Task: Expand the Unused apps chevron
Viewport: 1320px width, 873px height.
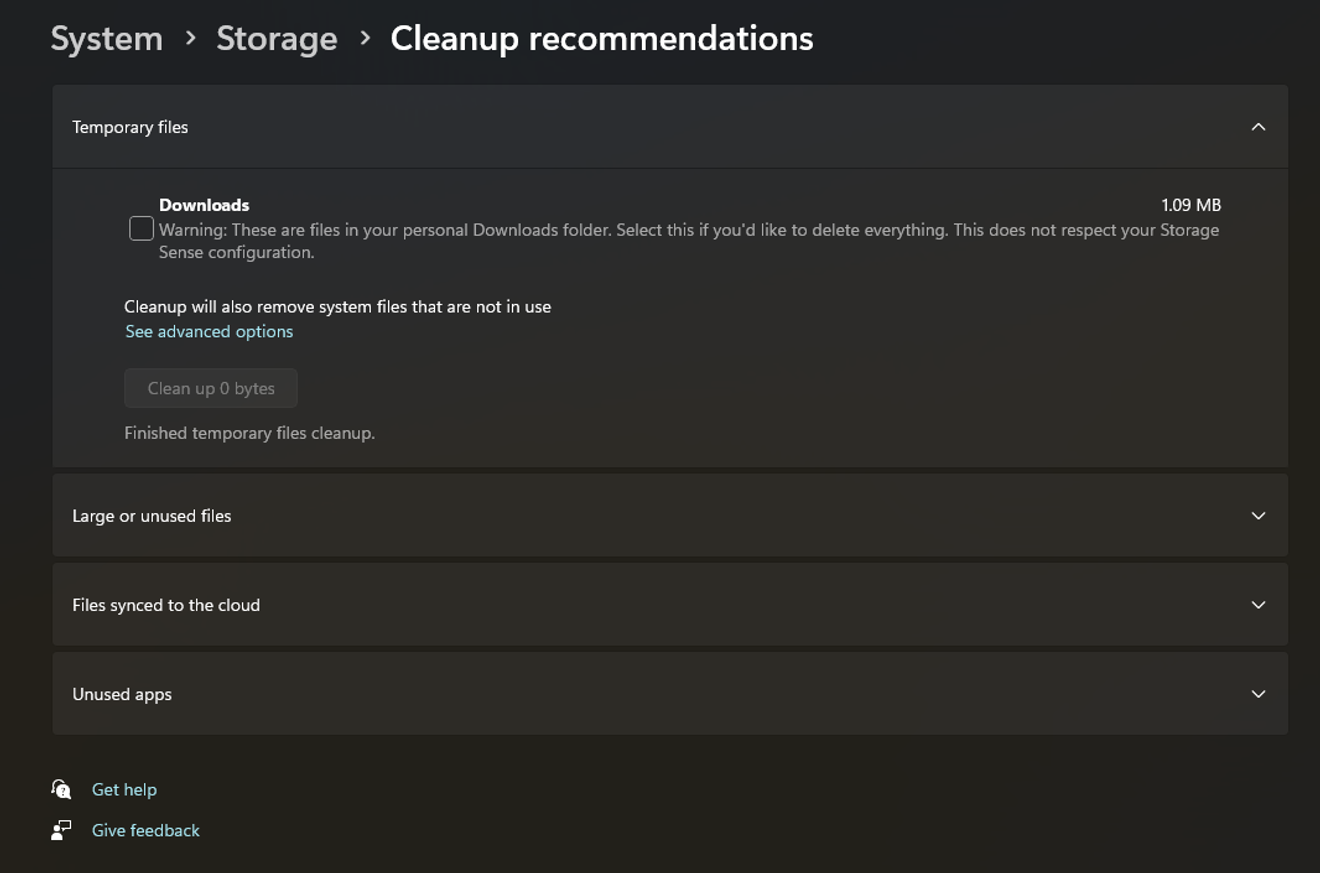Action: point(1258,694)
